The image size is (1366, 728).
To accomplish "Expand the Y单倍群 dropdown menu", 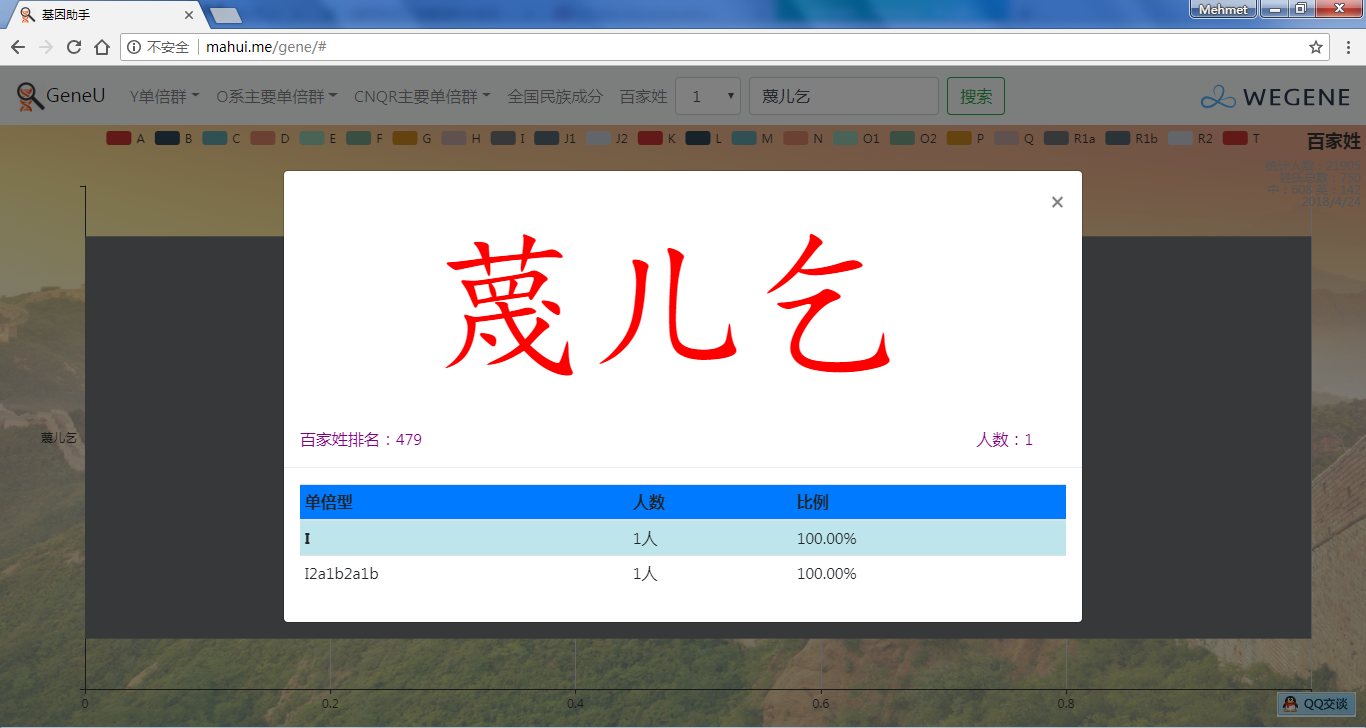I will click(164, 96).
